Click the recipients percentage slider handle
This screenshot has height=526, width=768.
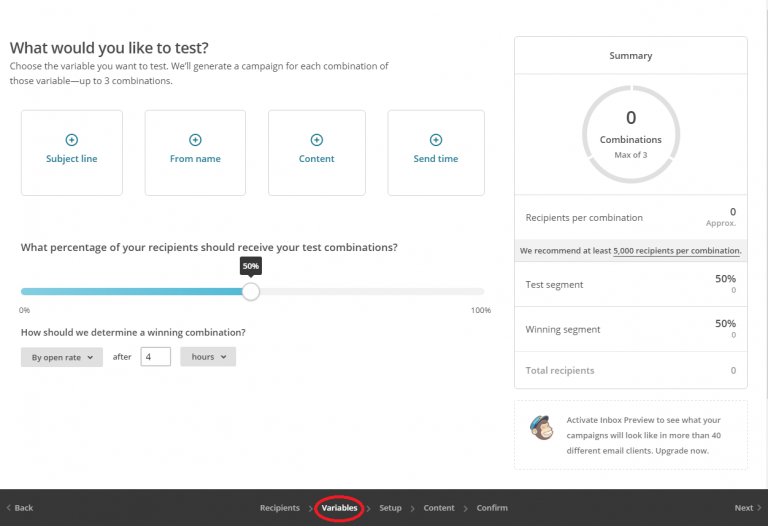tap(251, 291)
